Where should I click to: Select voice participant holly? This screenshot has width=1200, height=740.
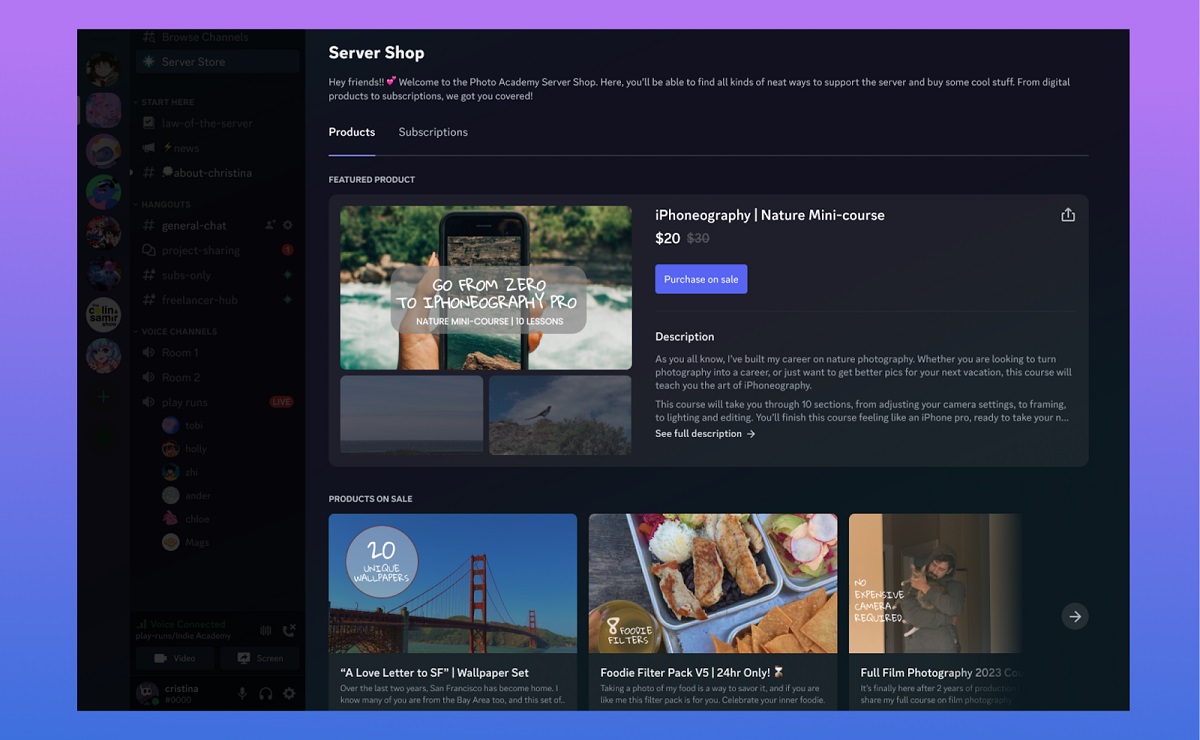(x=184, y=449)
